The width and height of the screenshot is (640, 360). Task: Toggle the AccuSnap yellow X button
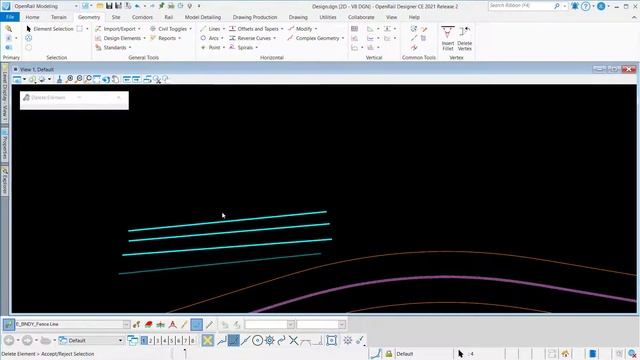(x=208, y=340)
